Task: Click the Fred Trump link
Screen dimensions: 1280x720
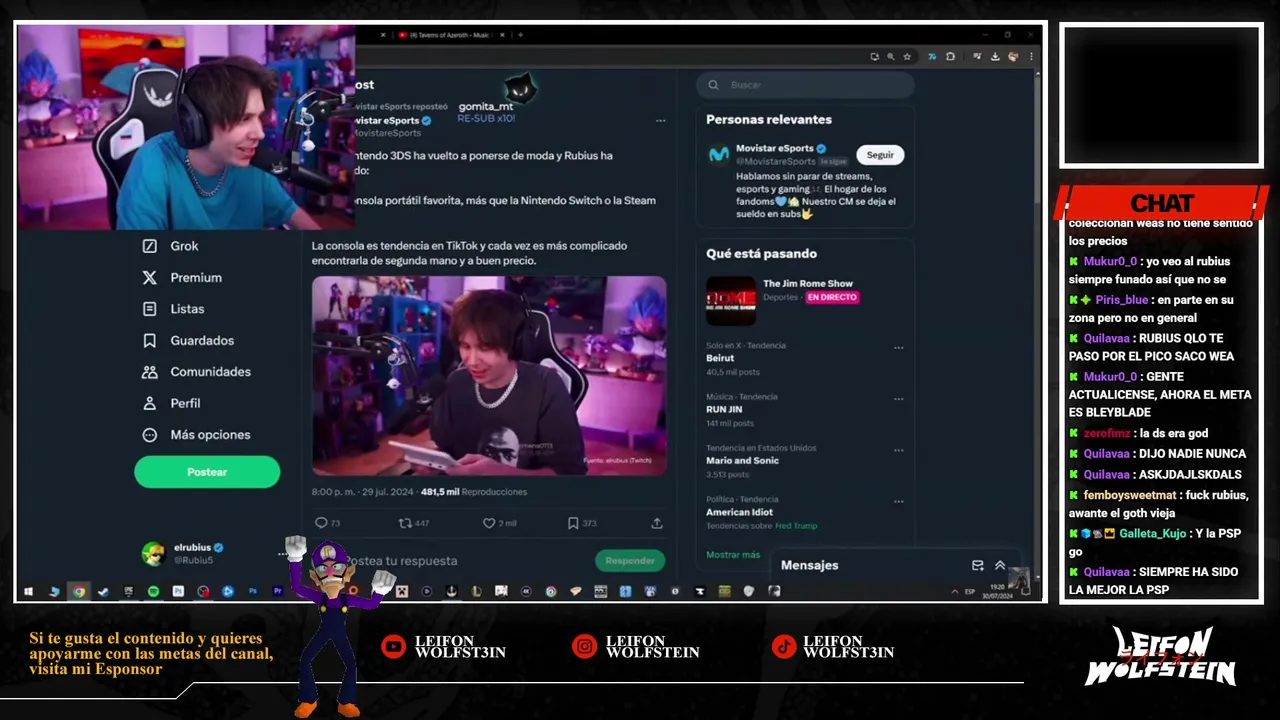Action: pyautogui.click(x=795, y=526)
